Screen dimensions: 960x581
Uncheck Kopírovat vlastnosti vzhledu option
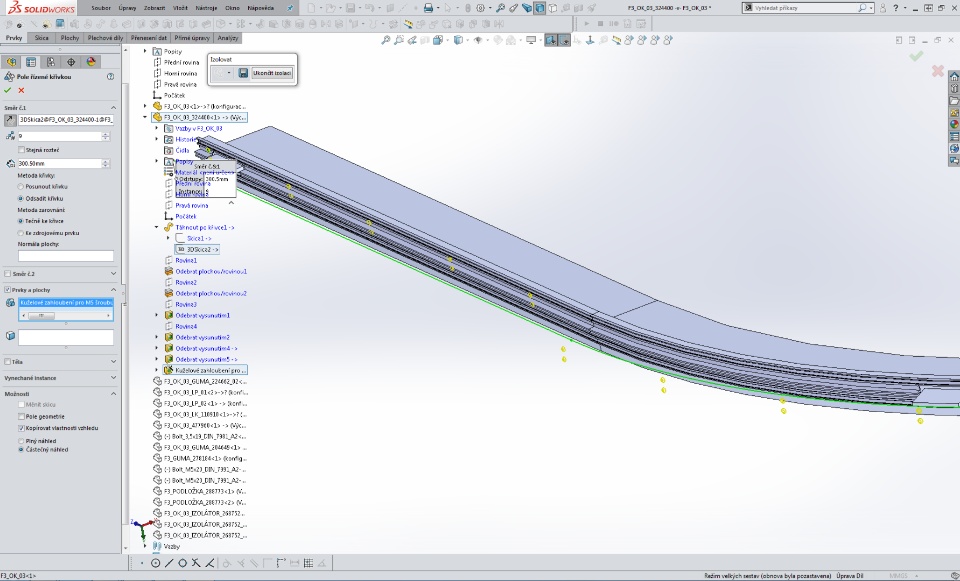(22, 427)
